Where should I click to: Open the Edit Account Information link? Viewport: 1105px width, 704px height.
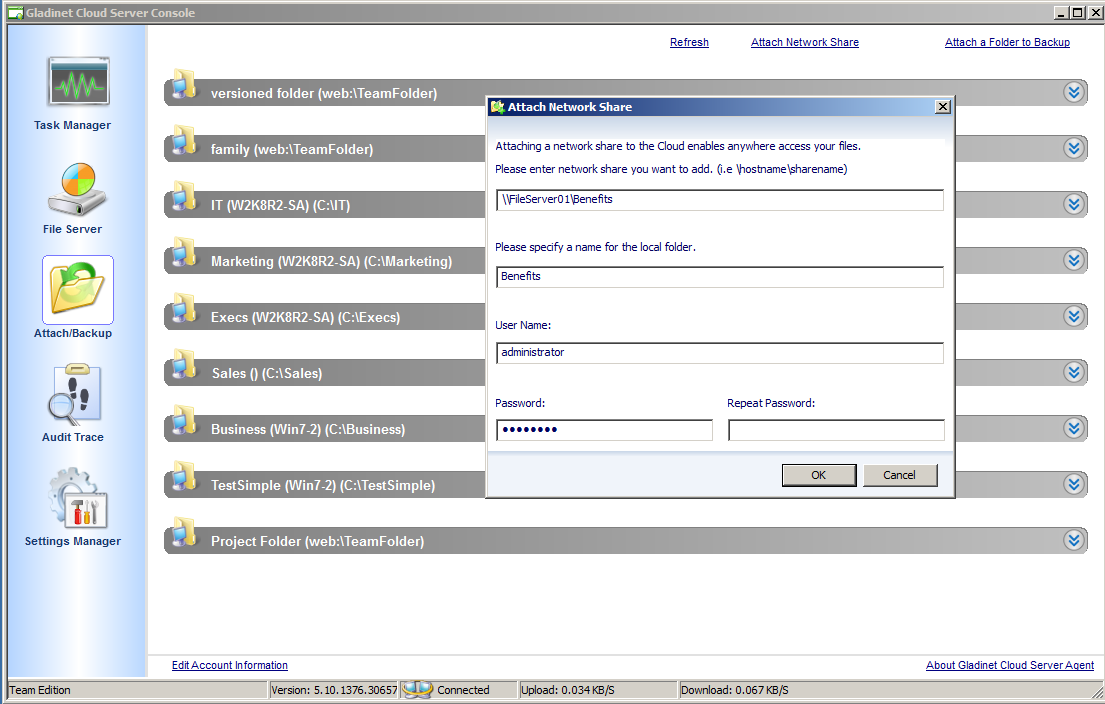[230, 665]
